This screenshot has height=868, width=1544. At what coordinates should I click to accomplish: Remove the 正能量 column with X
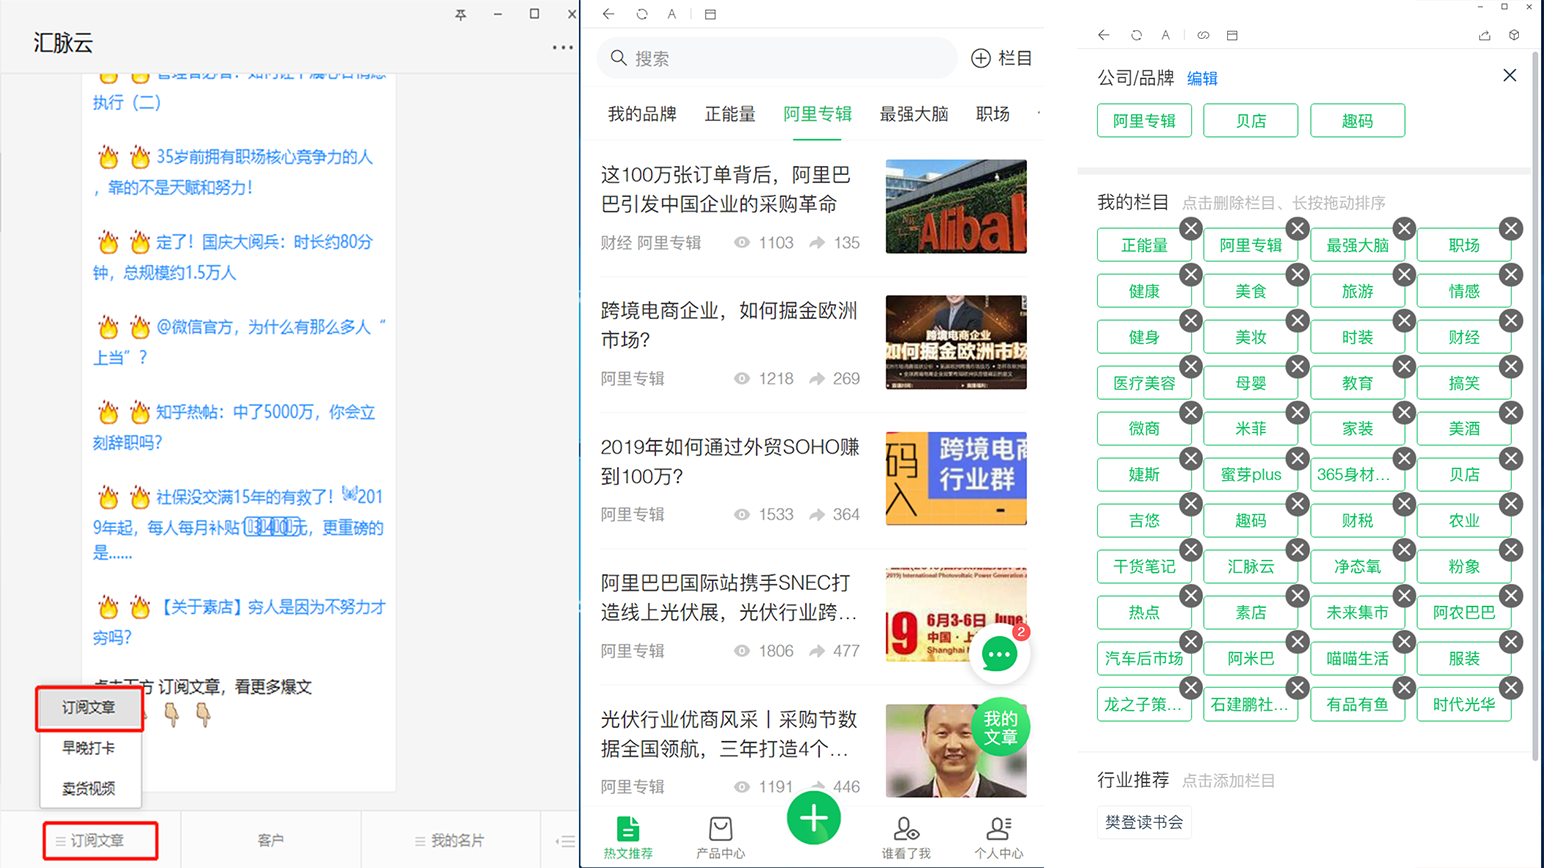coord(1190,229)
